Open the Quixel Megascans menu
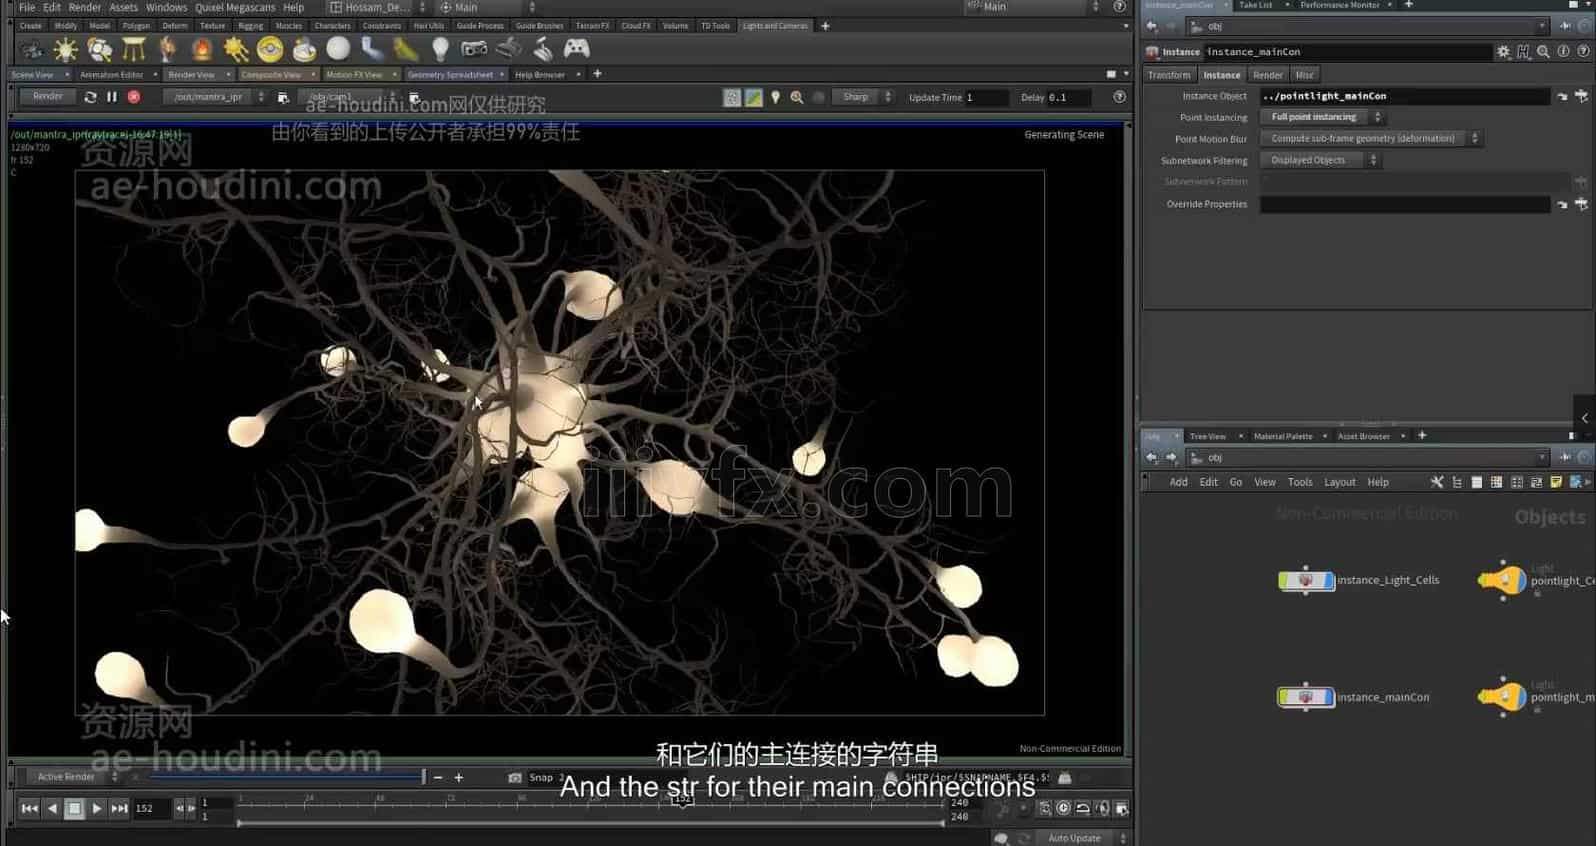Screen dimensions: 1596x846 235,7
